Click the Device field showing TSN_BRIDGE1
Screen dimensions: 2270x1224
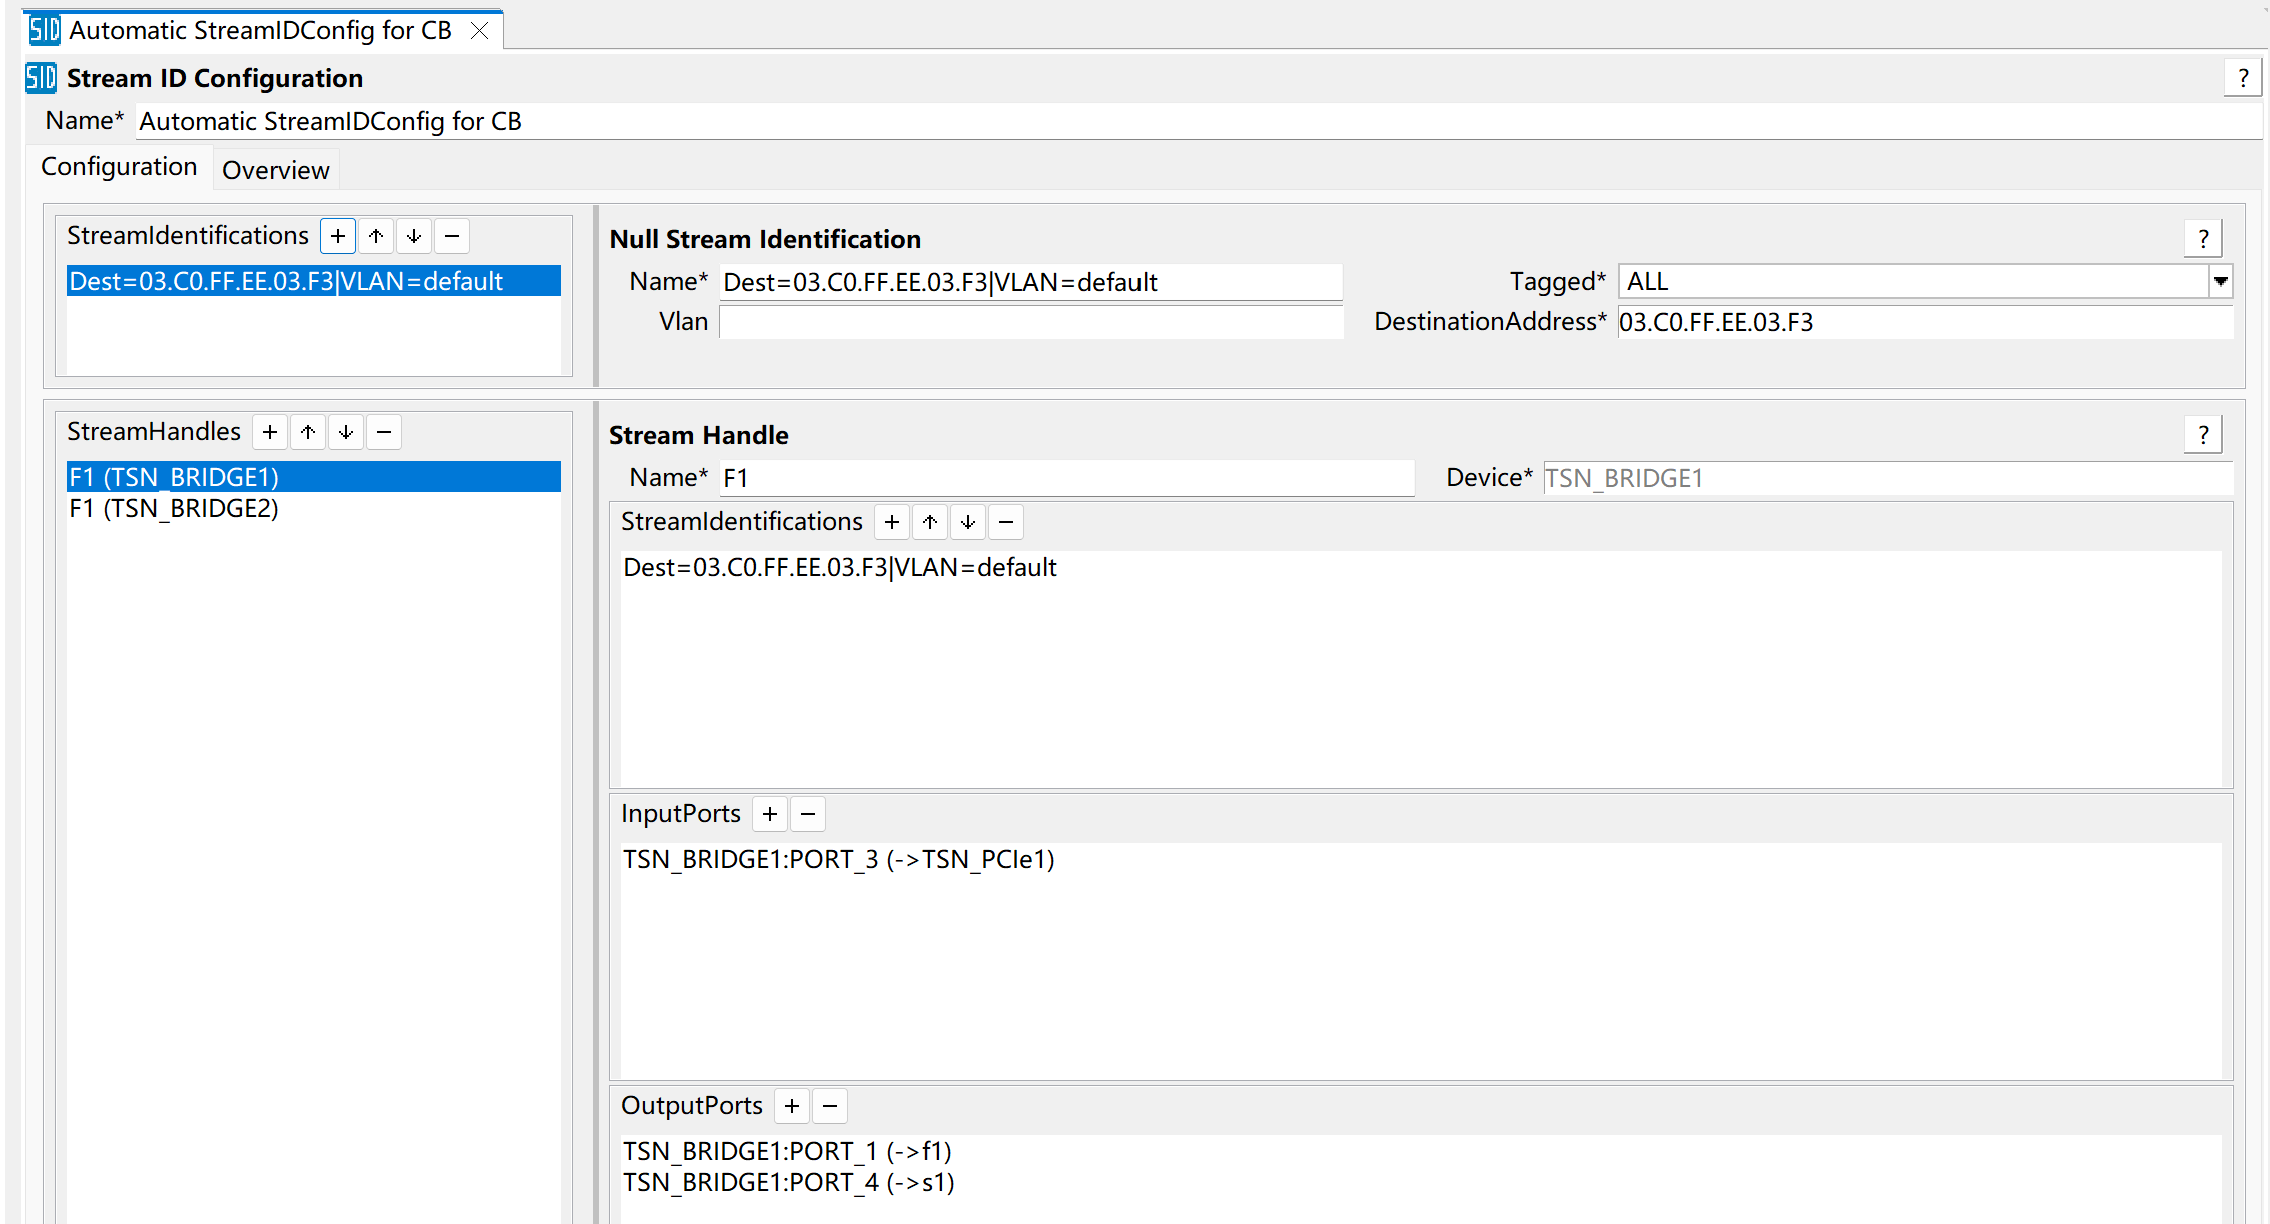[1887, 478]
